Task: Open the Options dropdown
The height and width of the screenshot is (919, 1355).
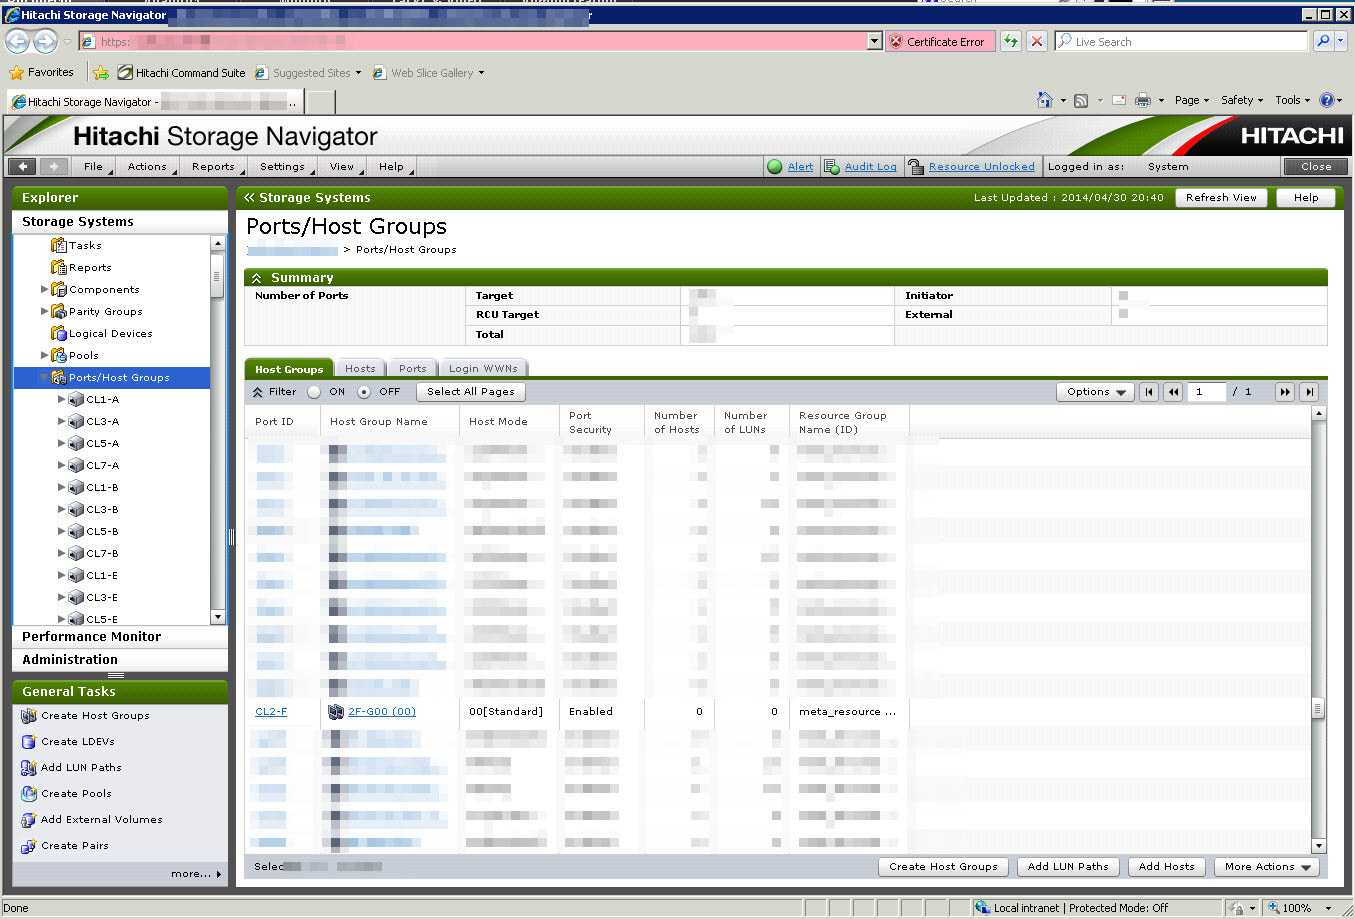Action: pos(1094,392)
